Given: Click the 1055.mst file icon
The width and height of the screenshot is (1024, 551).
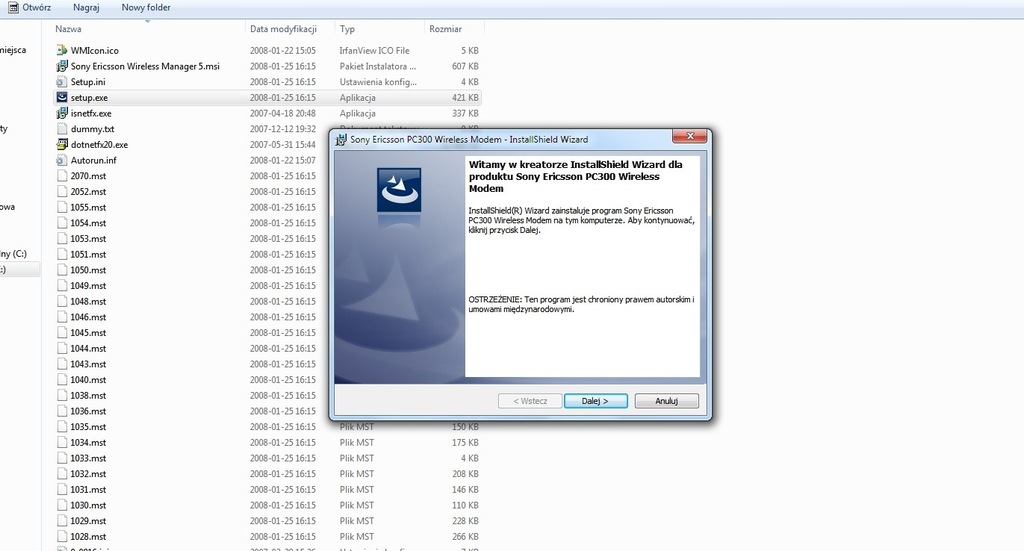Looking at the screenshot, I should [61, 207].
